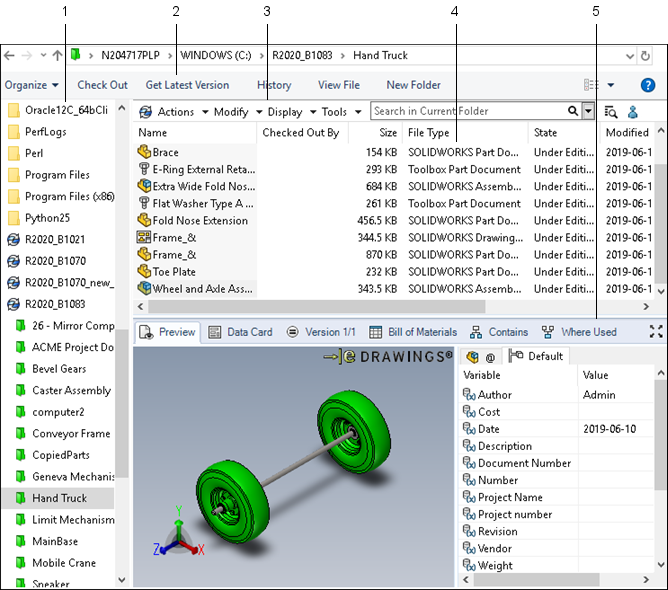Refresh the folder with the reload icon

(645, 56)
